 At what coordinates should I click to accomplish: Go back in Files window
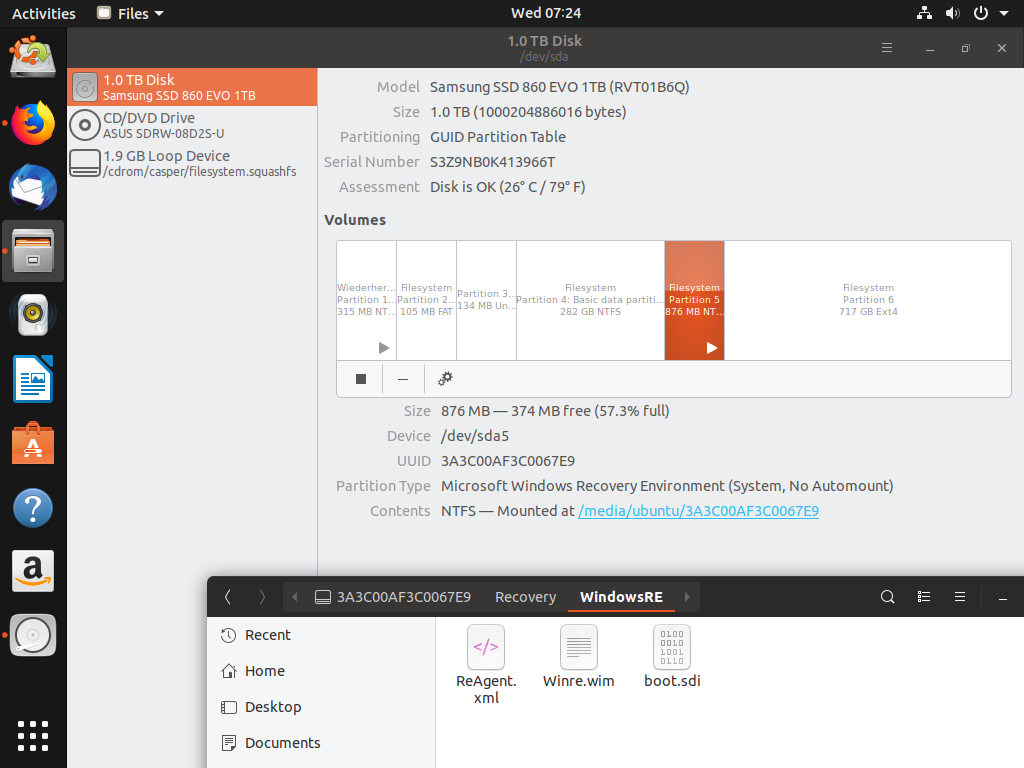227,597
